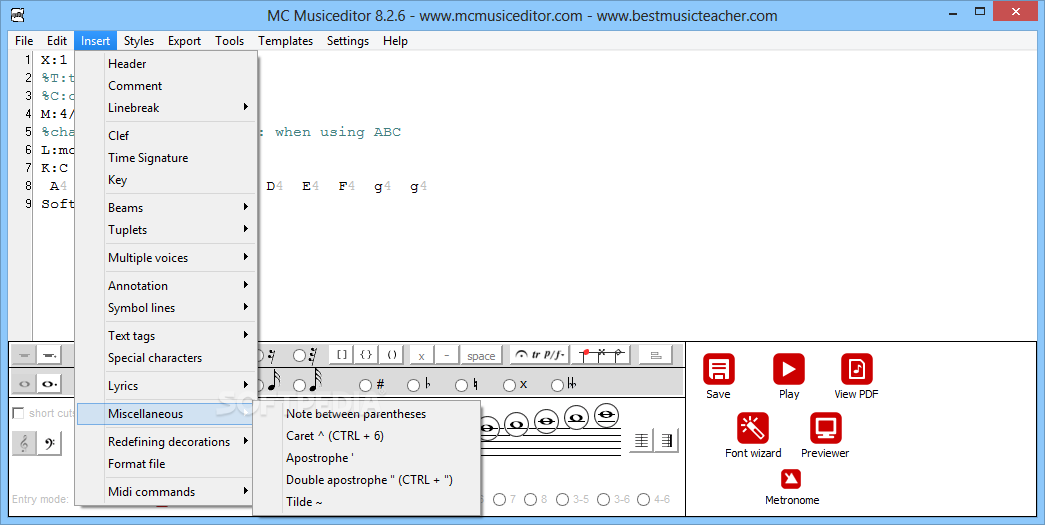The image size is (1045, 525).
Task: Select the double flat radio button
Action: coord(557,385)
